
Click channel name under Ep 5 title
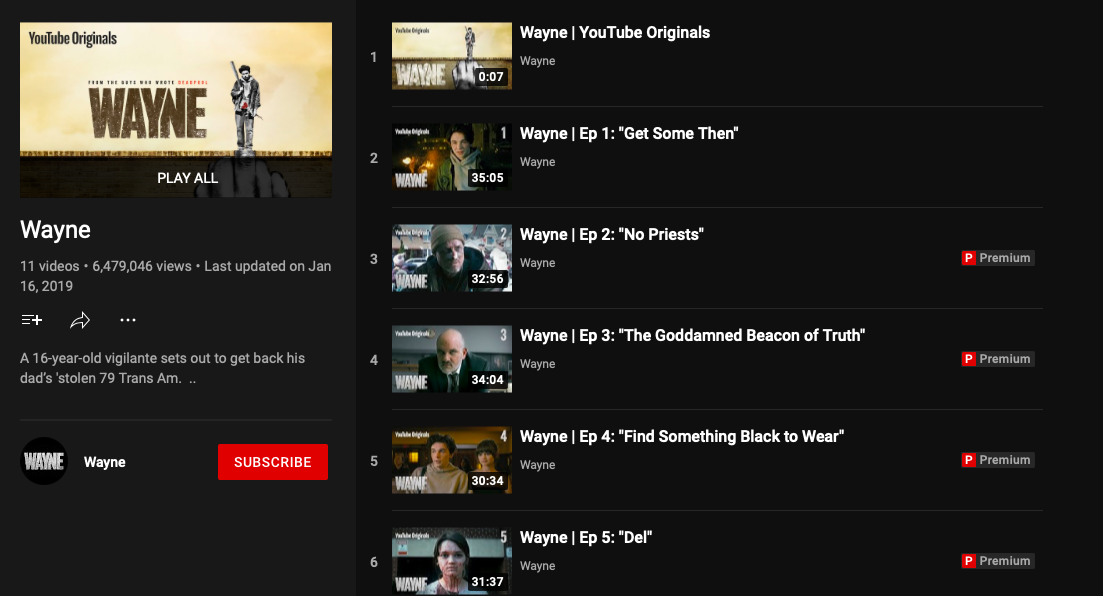click(x=537, y=566)
